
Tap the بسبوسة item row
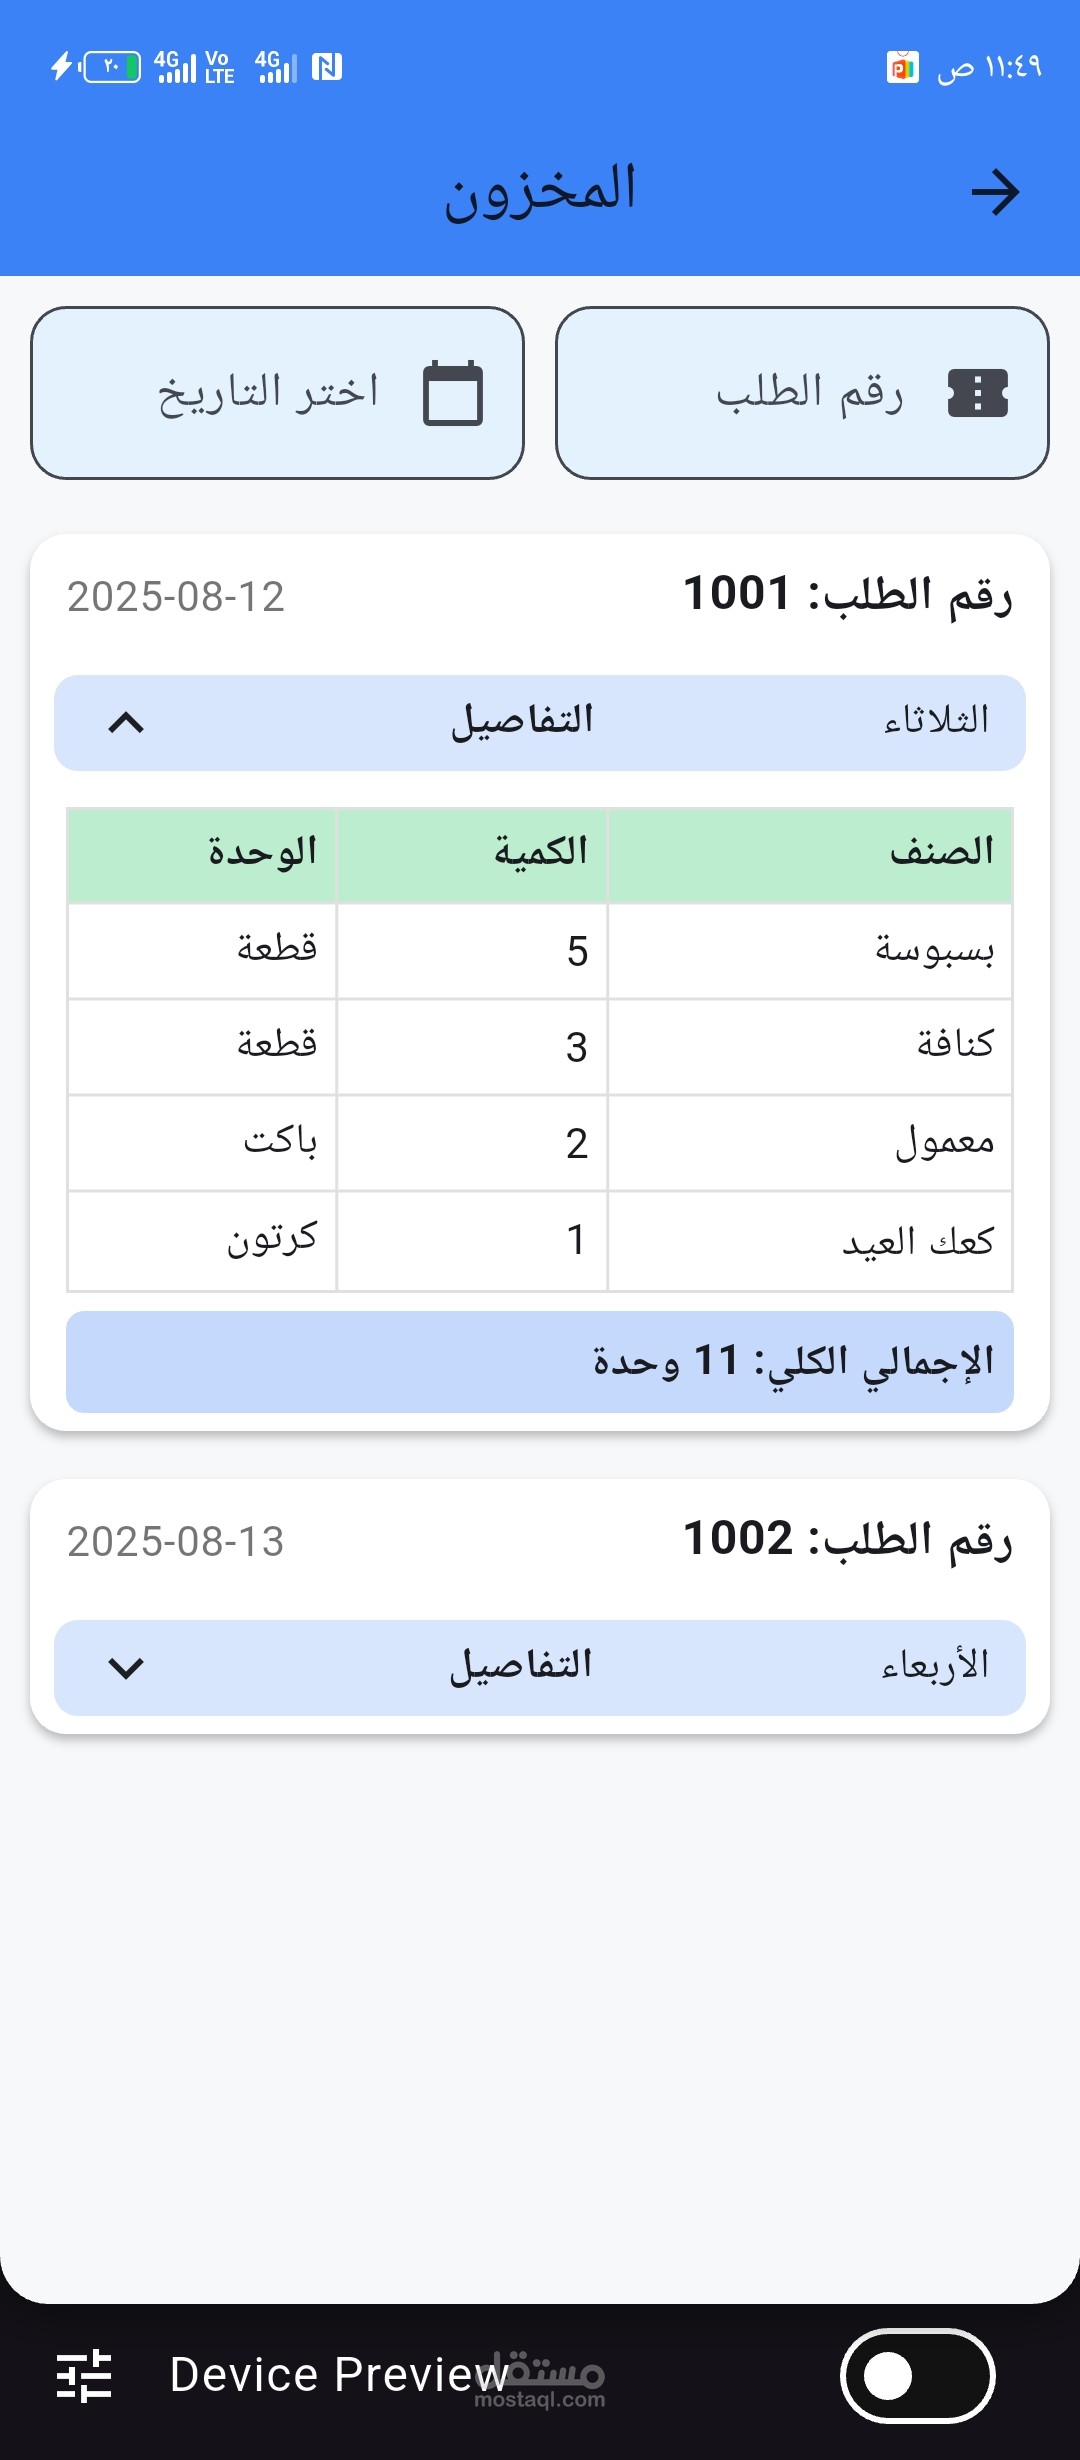[540, 951]
